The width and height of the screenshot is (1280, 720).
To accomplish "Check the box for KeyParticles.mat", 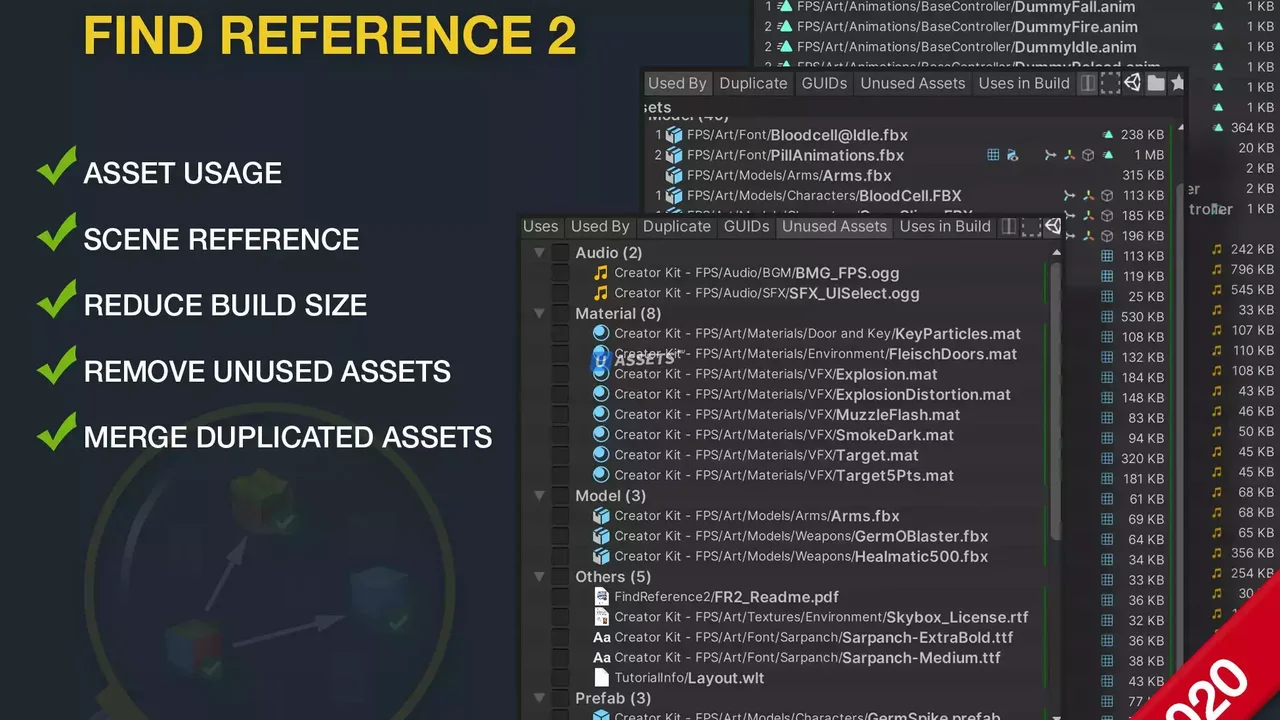I will click(560, 334).
